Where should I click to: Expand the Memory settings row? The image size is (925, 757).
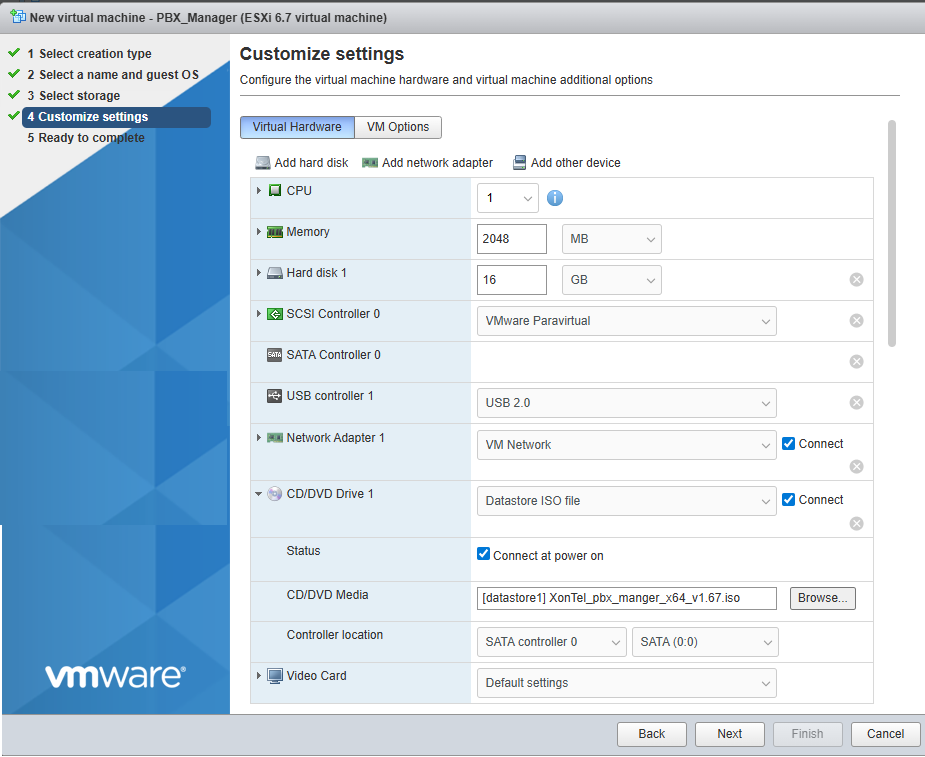(x=259, y=232)
